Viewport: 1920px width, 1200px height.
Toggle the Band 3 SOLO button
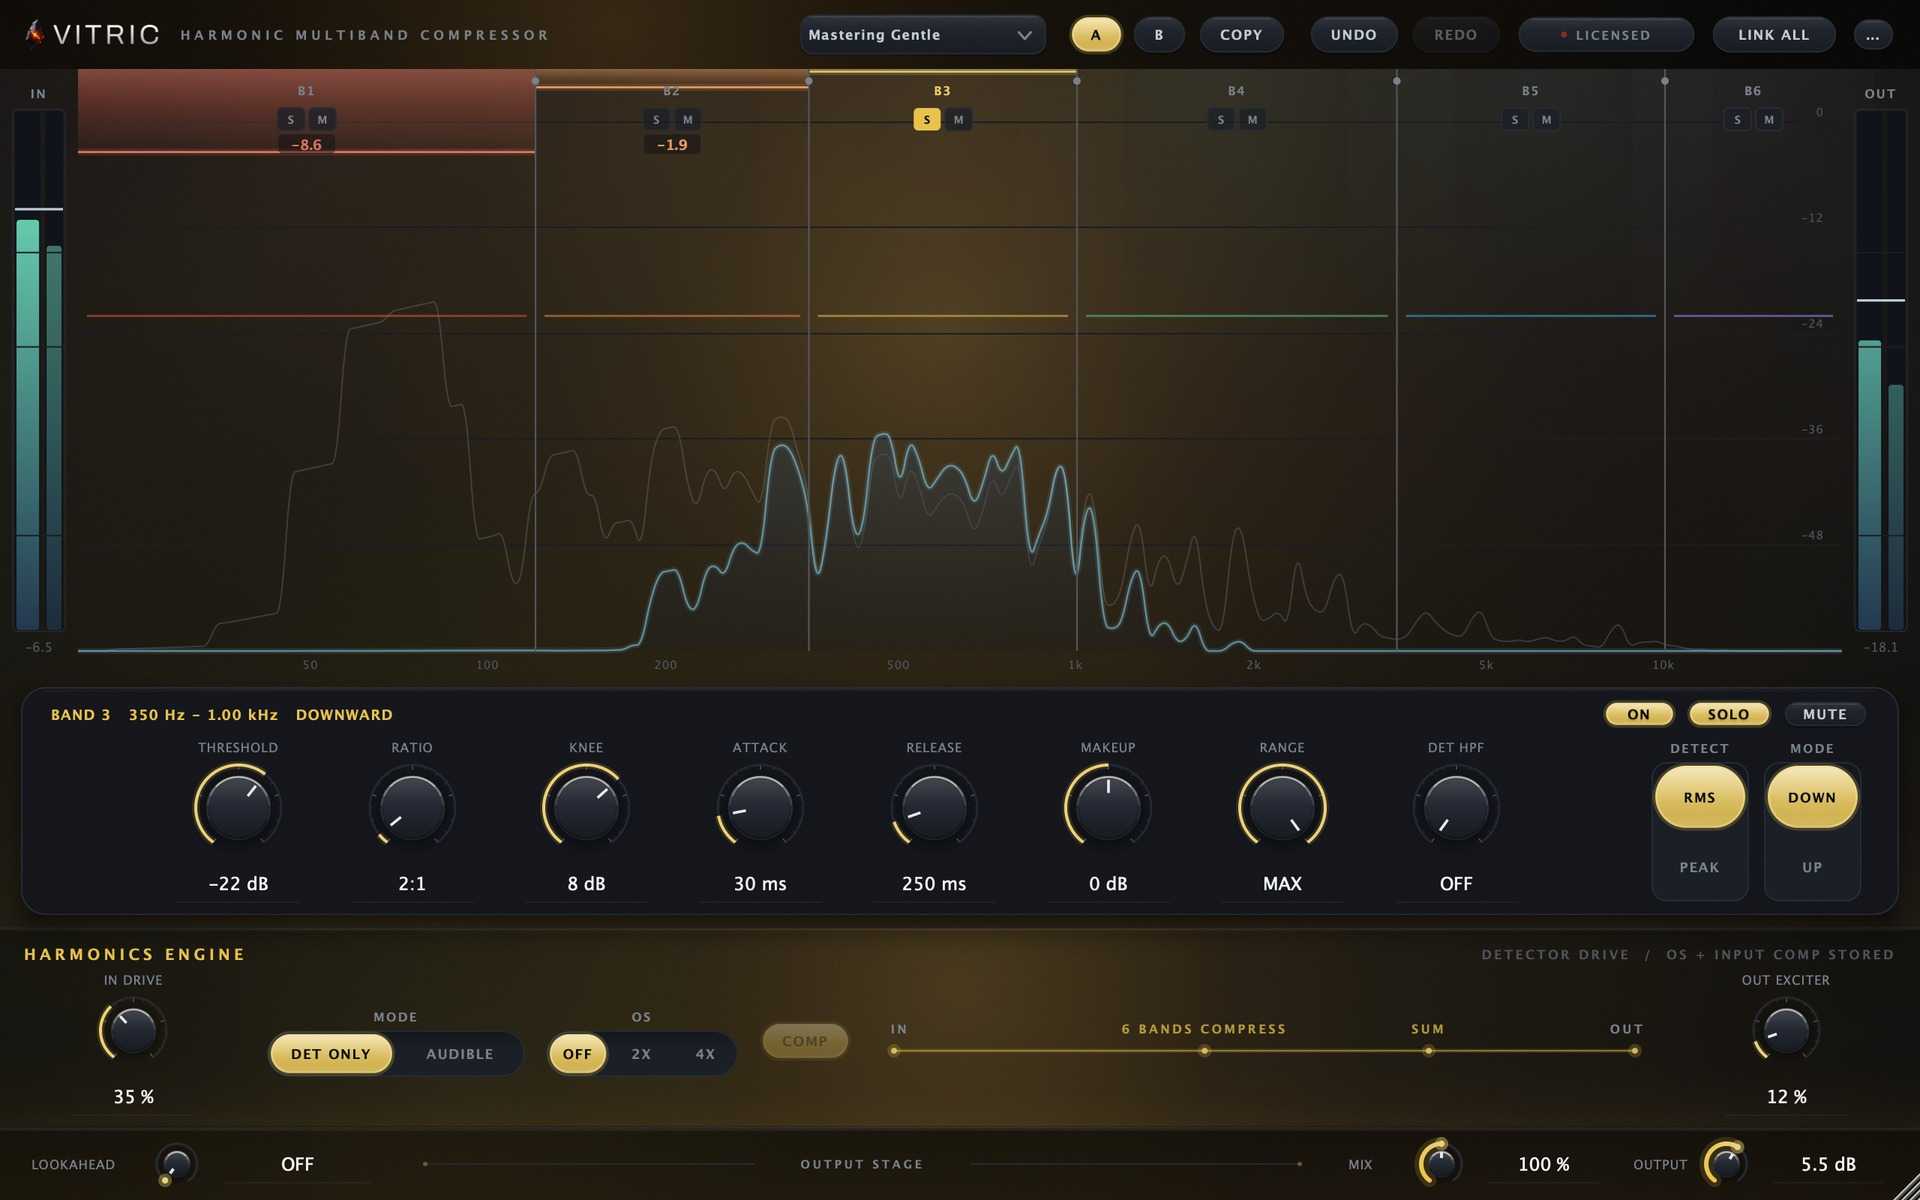(1729, 714)
